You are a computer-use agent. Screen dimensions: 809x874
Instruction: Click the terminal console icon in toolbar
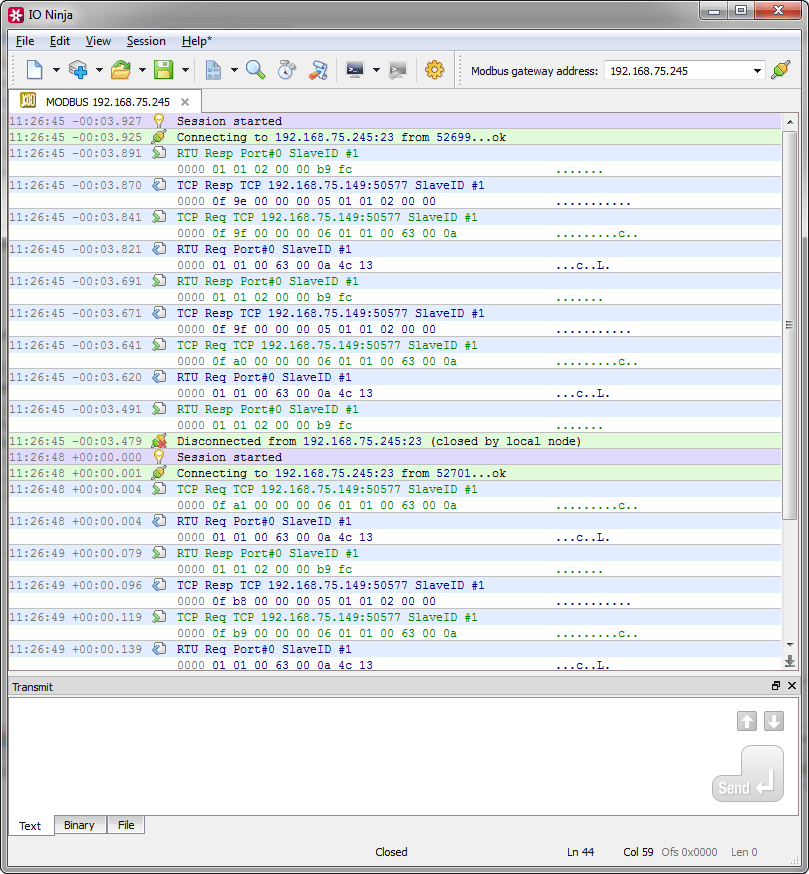point(354,70)
